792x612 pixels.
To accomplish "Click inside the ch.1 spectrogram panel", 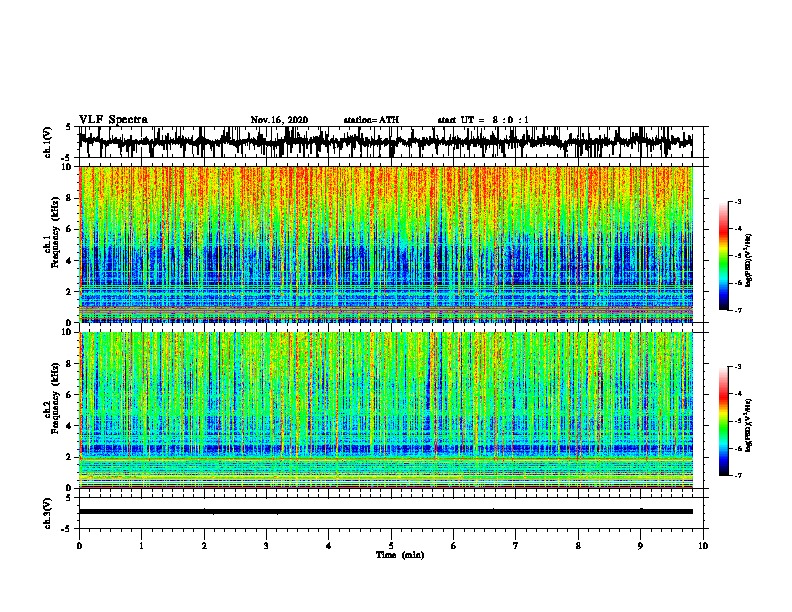I will click(x=386, y=244).
